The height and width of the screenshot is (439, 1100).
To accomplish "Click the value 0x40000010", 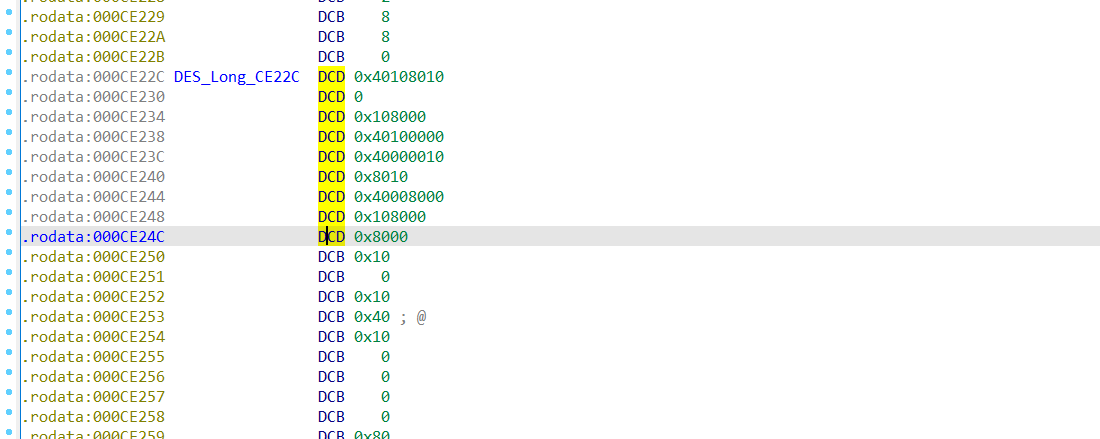I will point(398,156).
